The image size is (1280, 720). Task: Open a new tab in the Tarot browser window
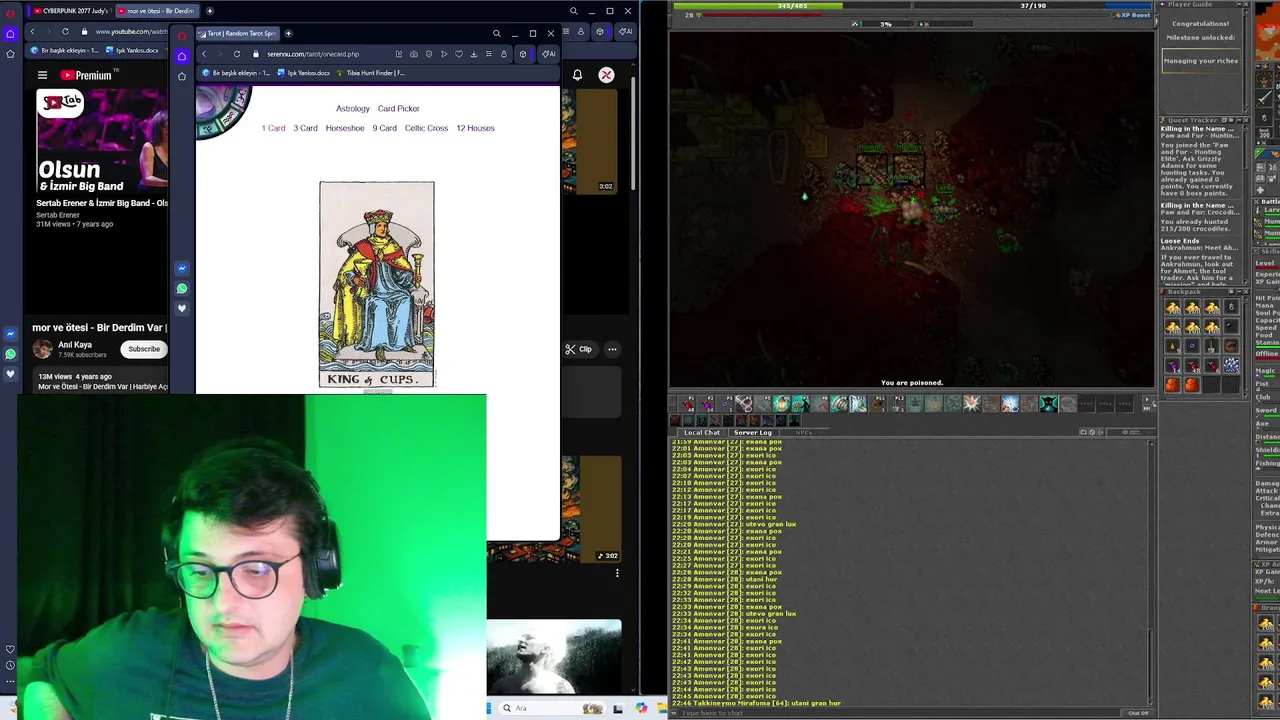pos(288,33)
